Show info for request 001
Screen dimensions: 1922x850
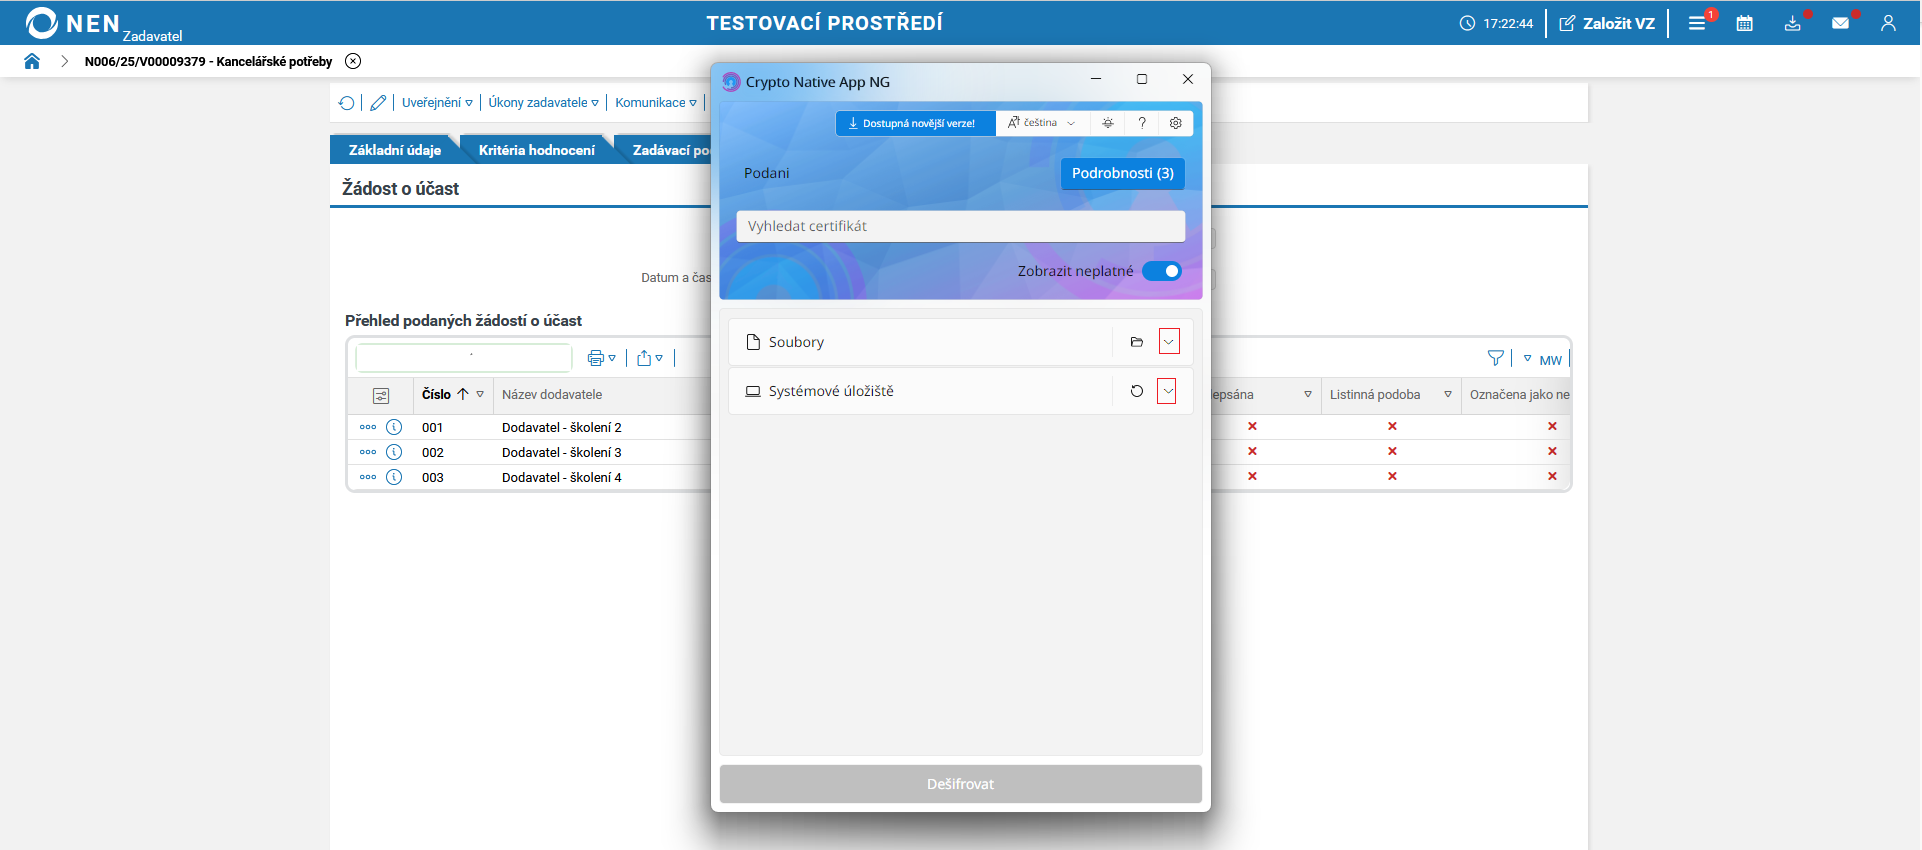tap(394, 427)
